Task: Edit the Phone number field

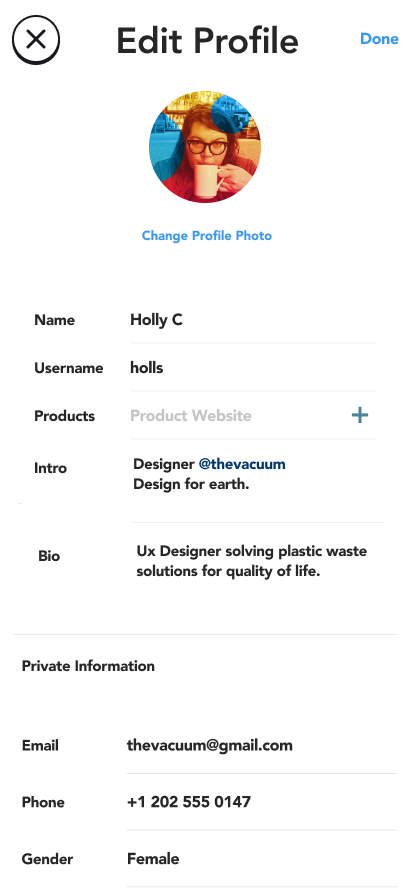Action: (x=261, y=802)
